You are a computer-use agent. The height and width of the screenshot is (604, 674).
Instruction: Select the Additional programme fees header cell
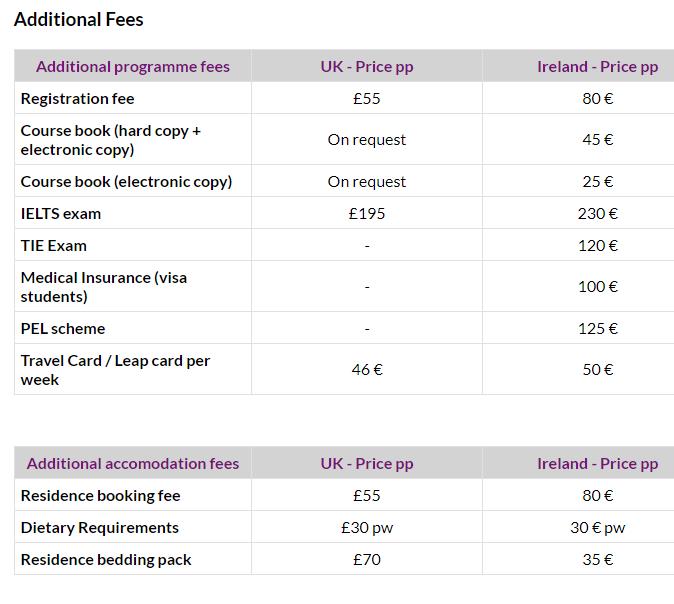[x=133, y=67]
